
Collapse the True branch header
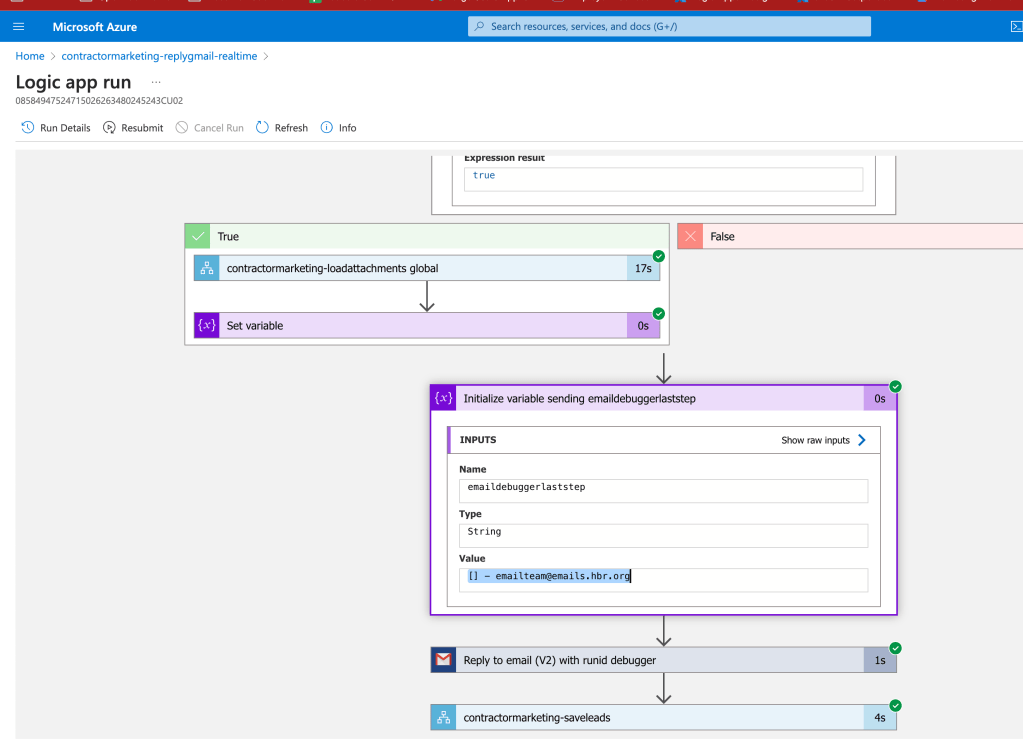(427, 236)
